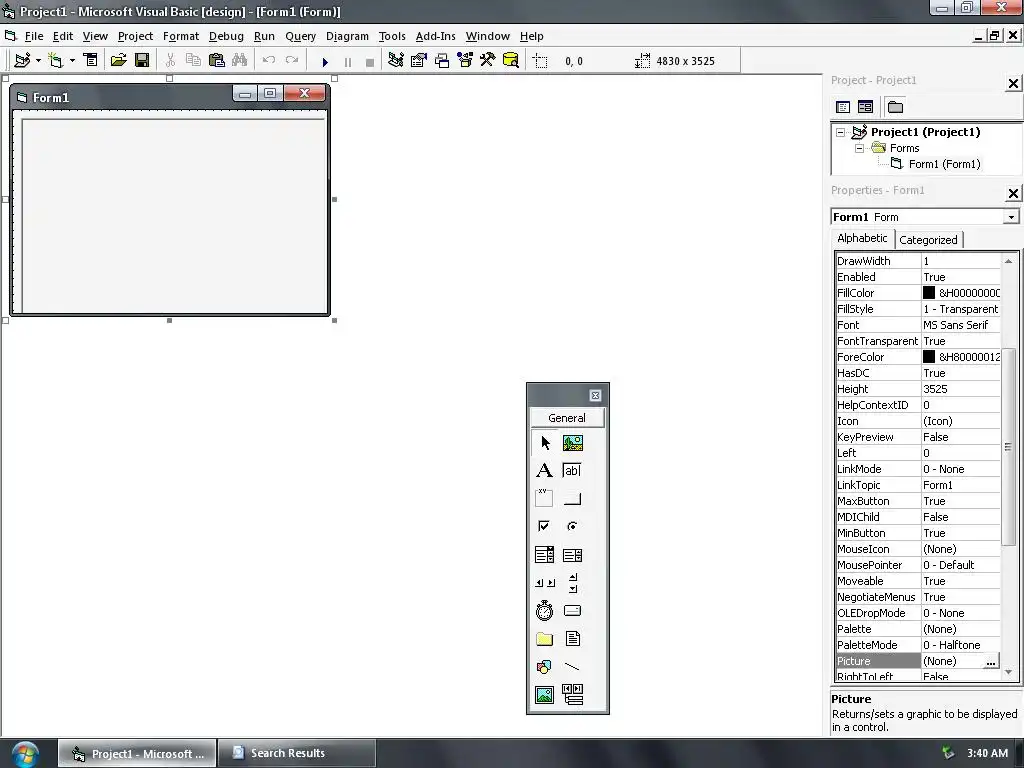The height and width of the screenshot is (768, 1024).
Task: Click the Picture property ellipsis button
Action: tap(991, 662)
